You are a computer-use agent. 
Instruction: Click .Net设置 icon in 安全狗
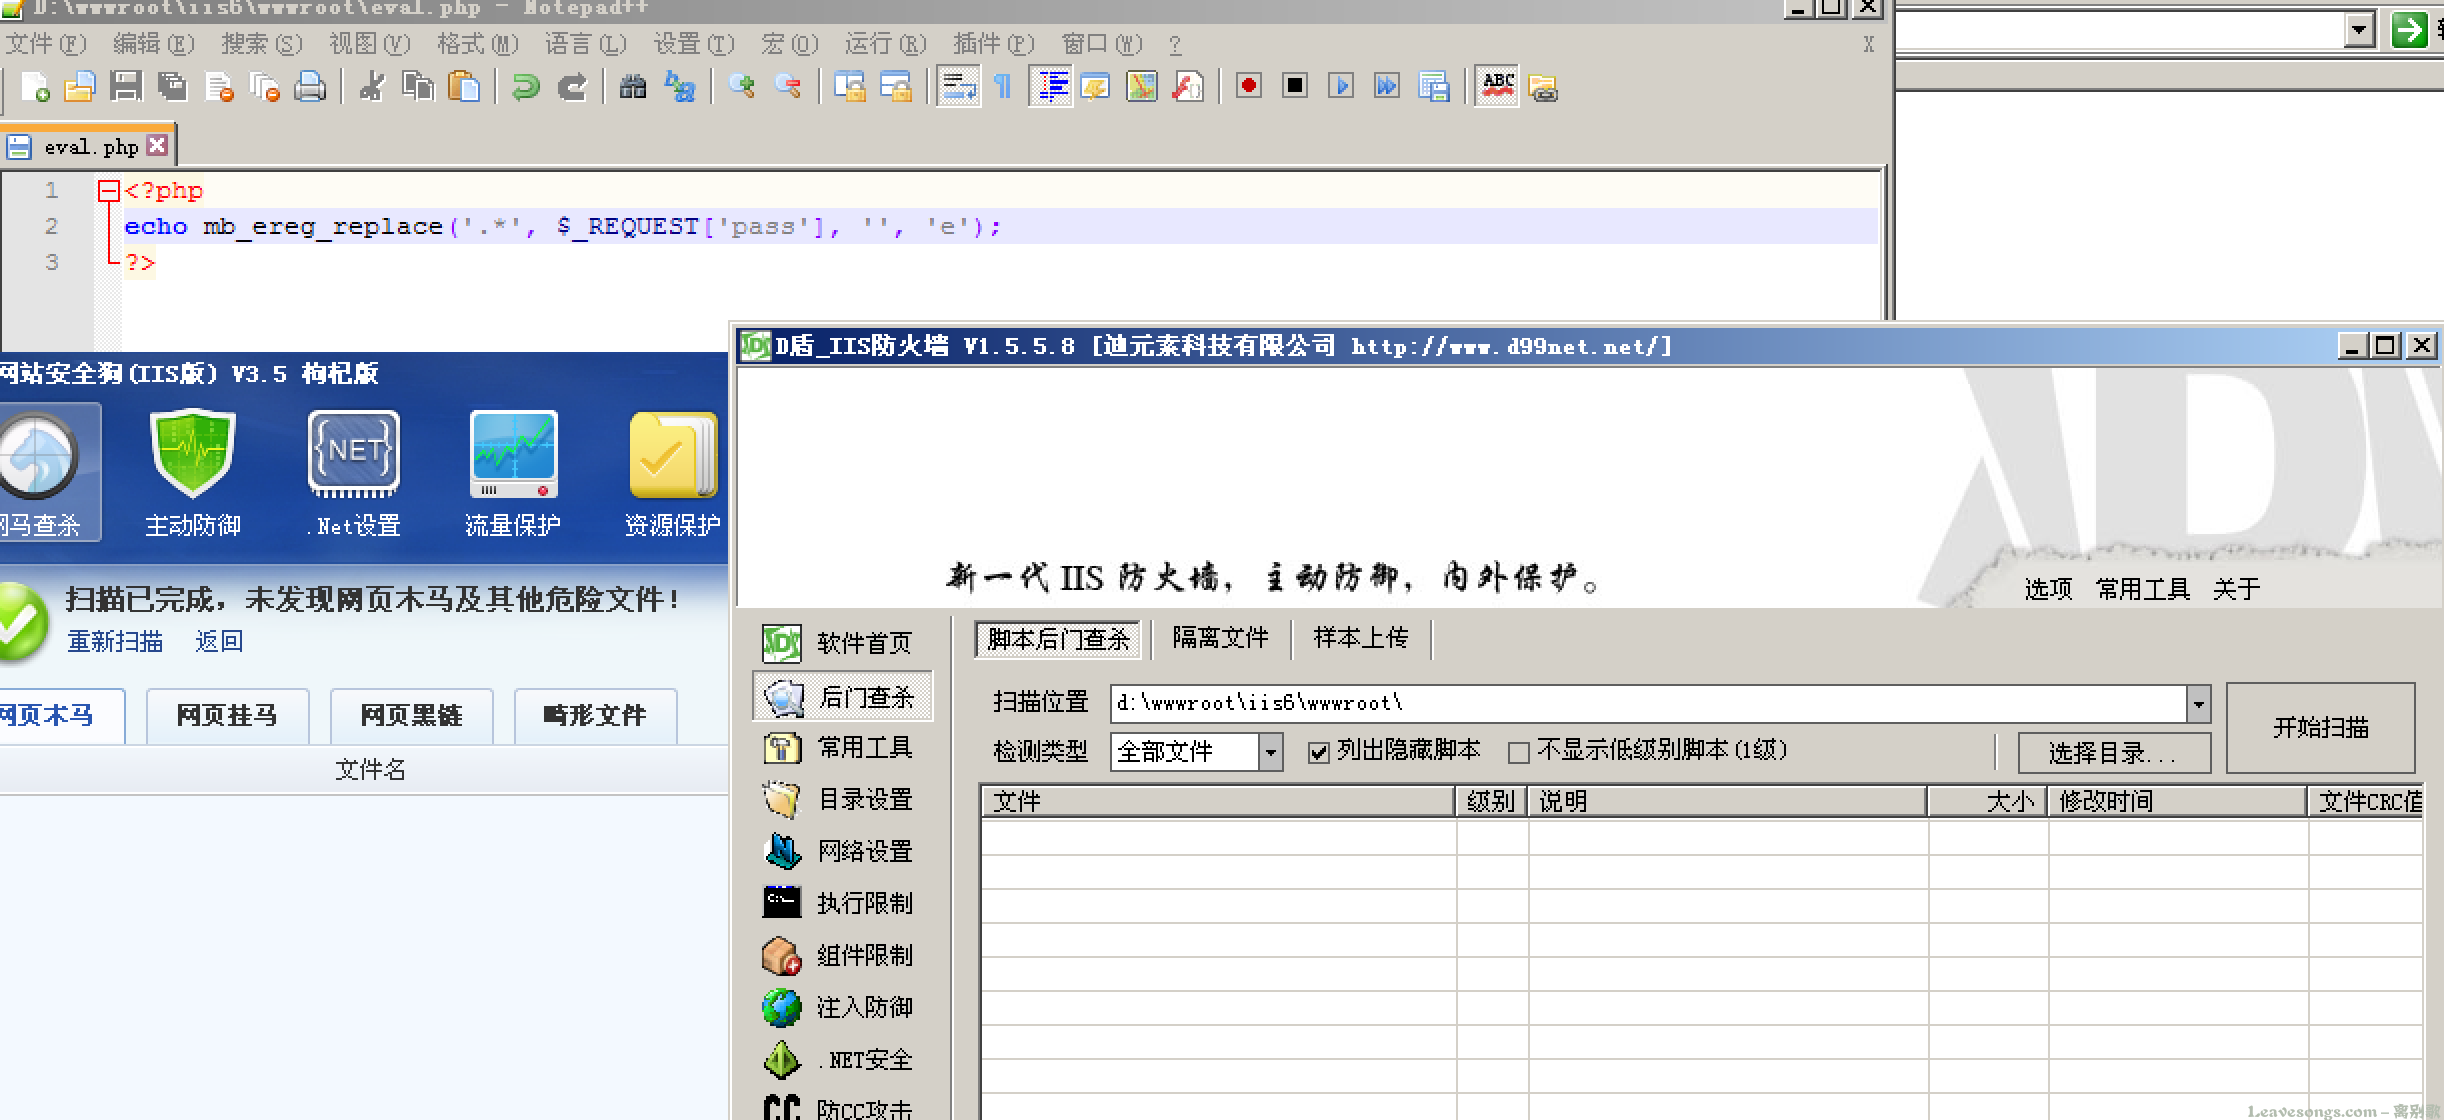coord(353,473)
